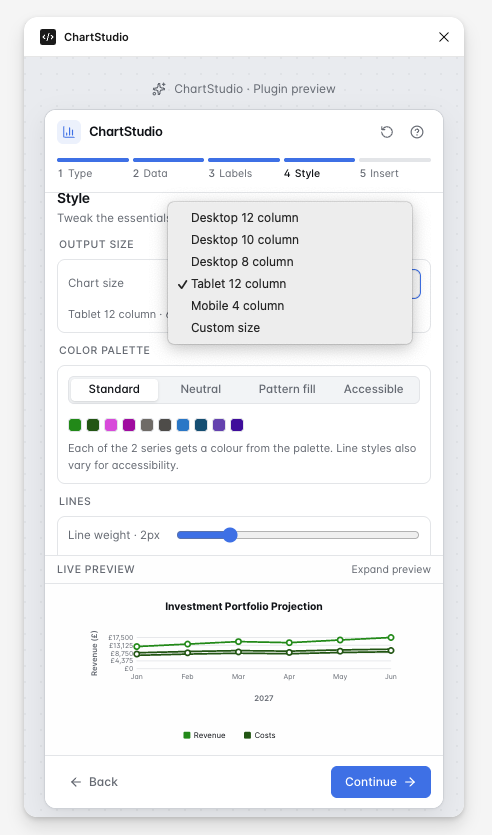The height and width of the screenshot is (835, 492).
Task: Click the Line weight slider handle
Action: (230, 535)
